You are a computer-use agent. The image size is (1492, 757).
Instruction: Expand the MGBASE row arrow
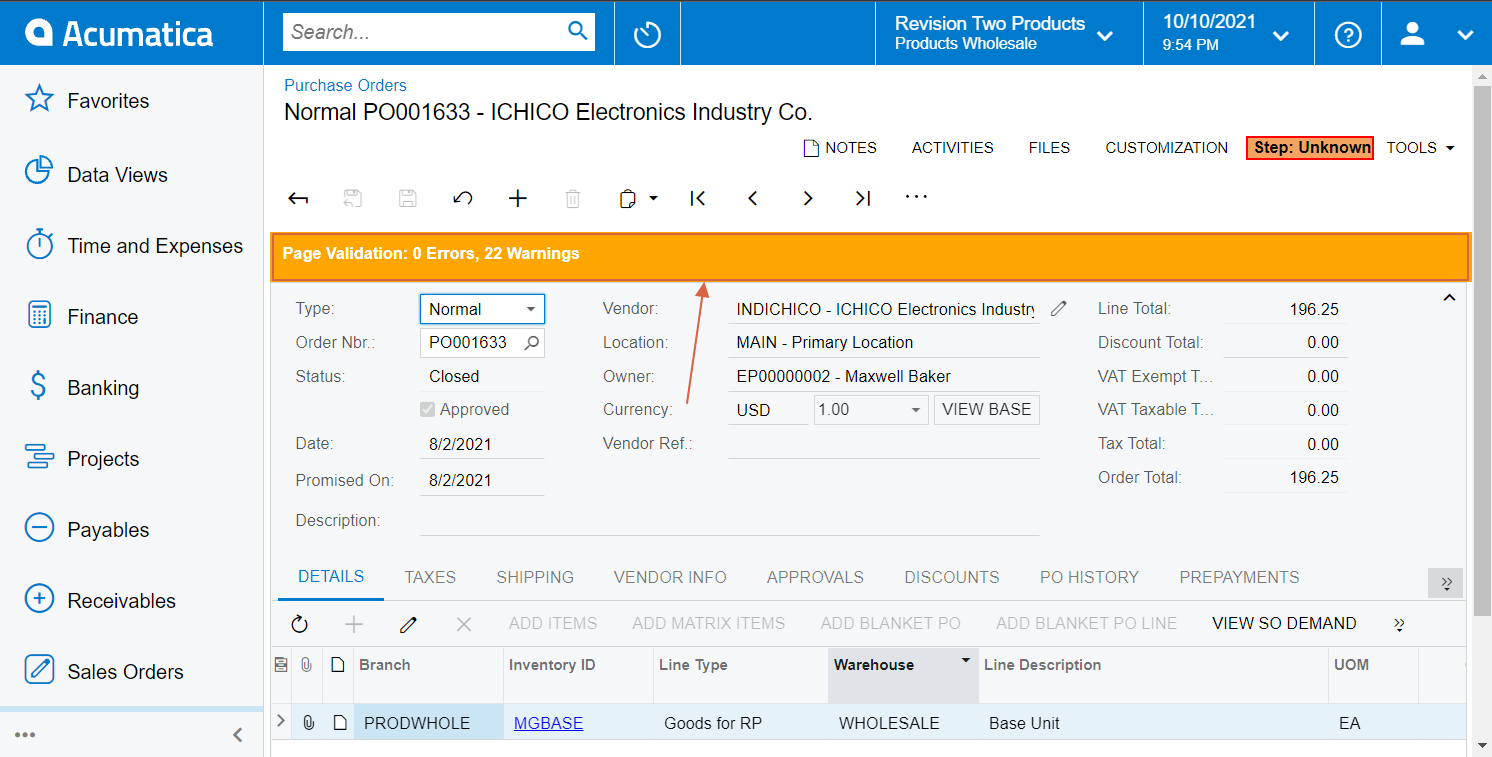pyautogui.click(x=280, y=721)
